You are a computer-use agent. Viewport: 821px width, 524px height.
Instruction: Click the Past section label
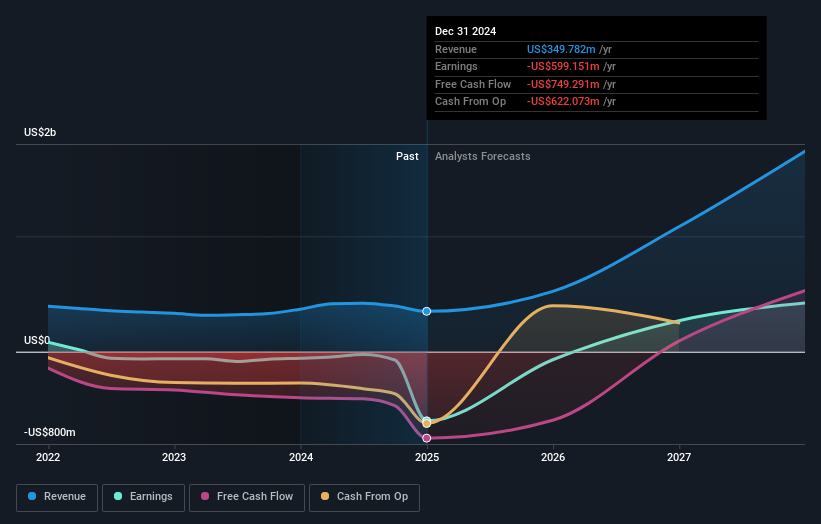coord(407,157)
